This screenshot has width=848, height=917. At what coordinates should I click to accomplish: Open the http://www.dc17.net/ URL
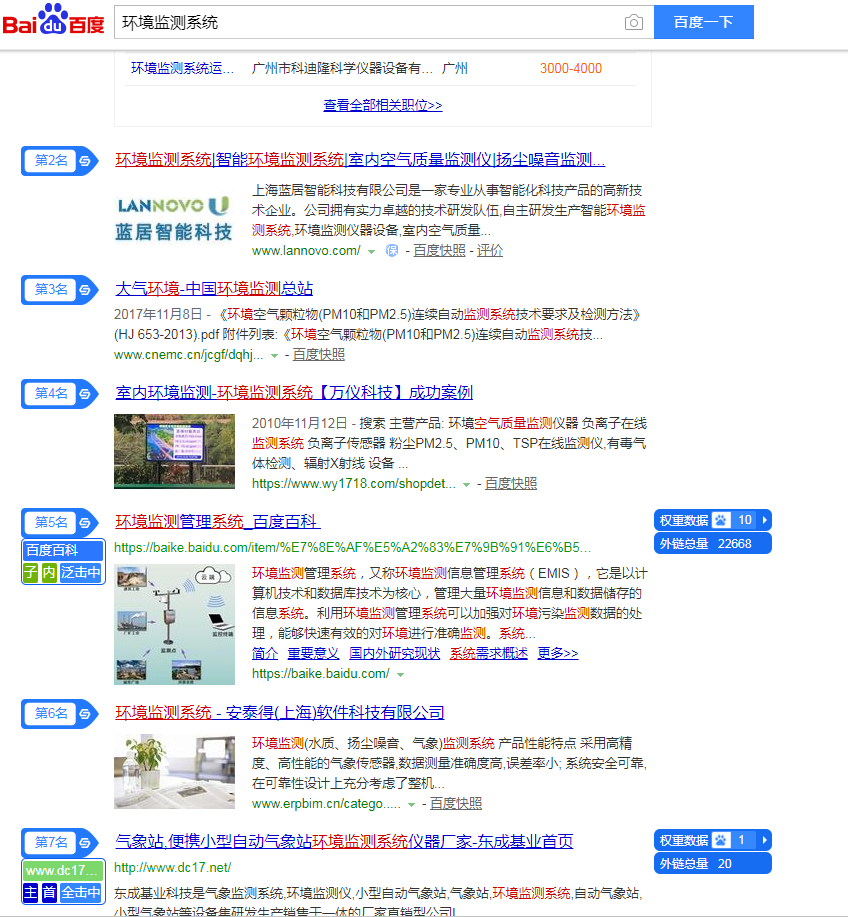pyautogui.click(x=173, y=868)
